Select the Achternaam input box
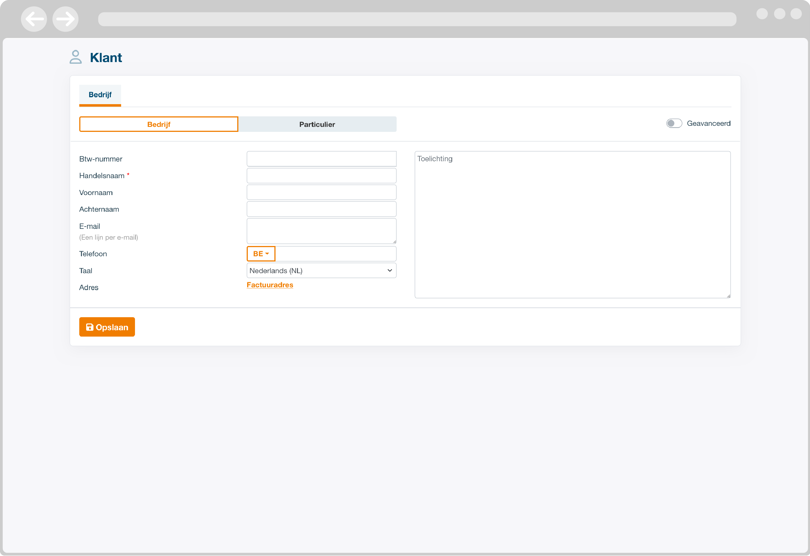The image size is (810, 556). (x=321, y=210)
